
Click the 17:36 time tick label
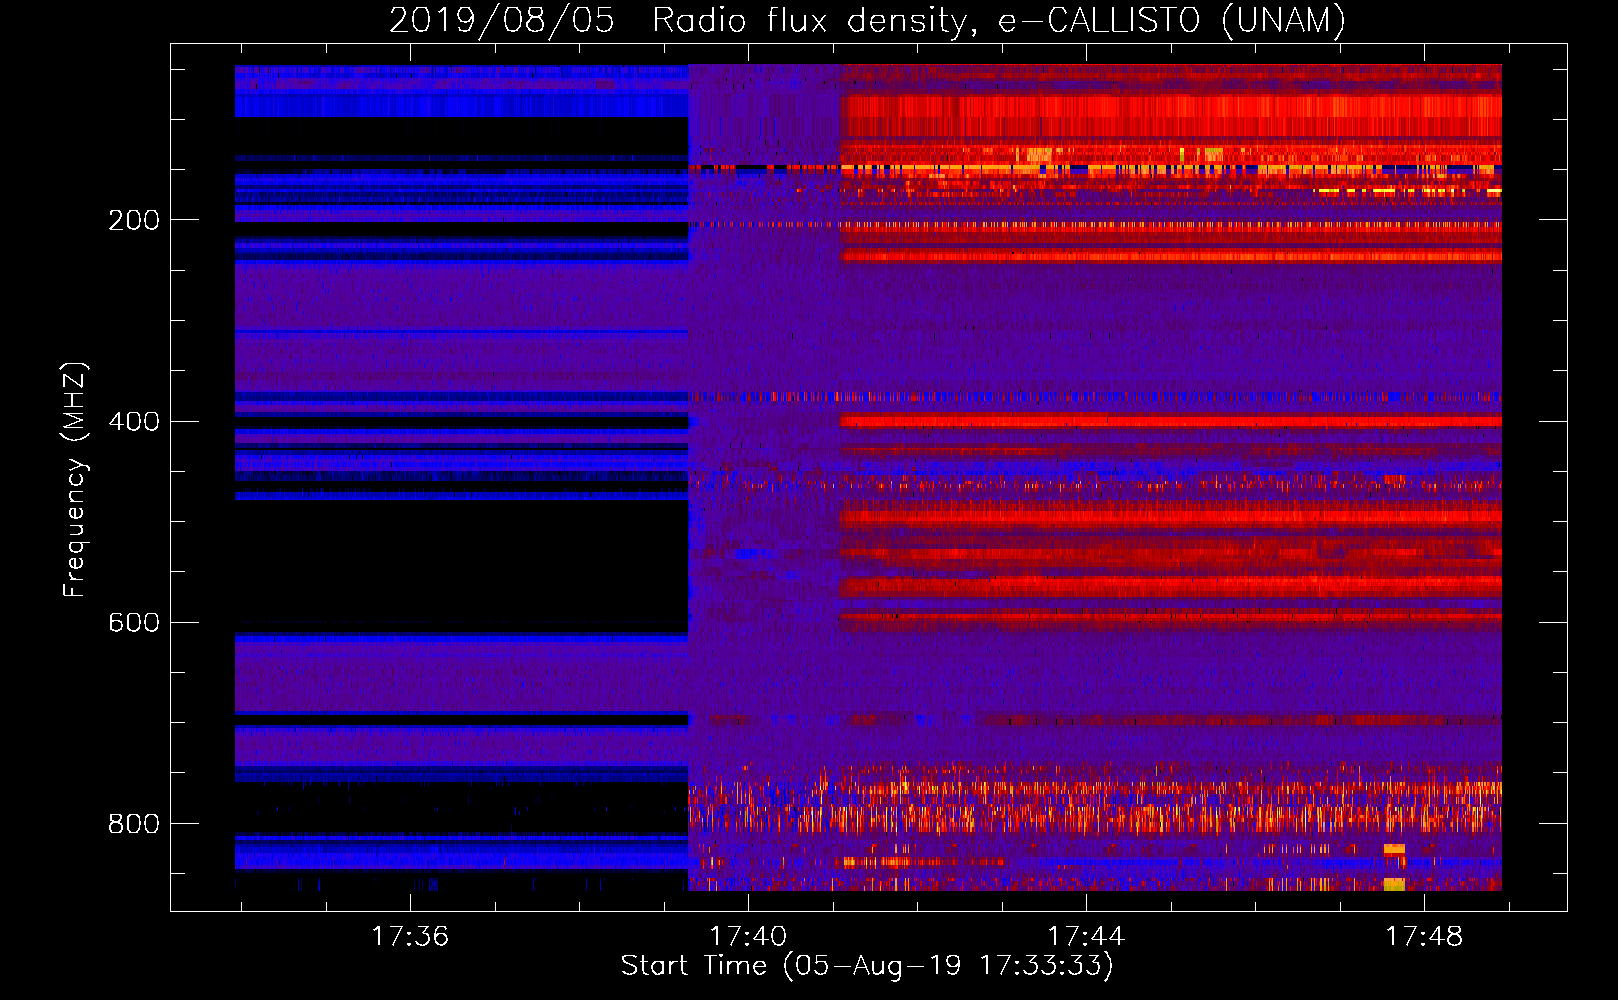pos(410,936)
